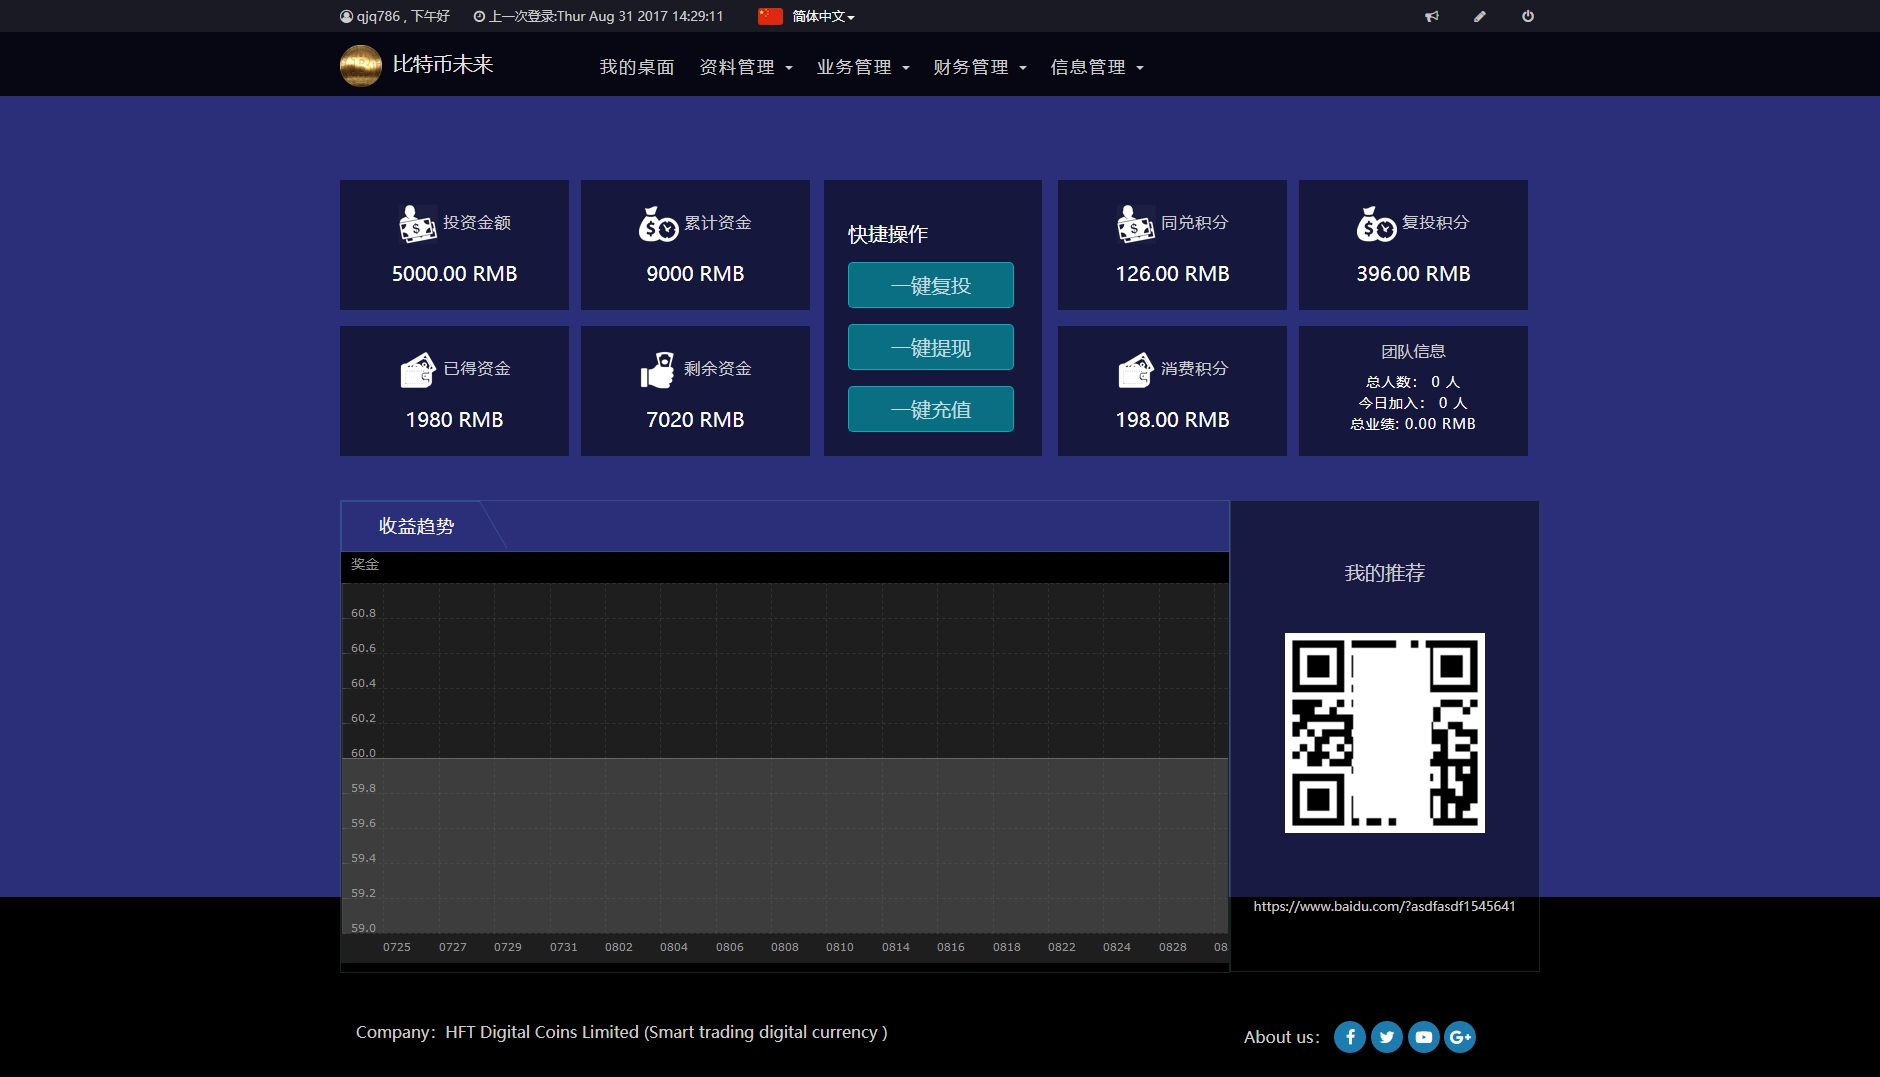Click the 我的推荐 heading
Screen dimensions: 1880x1077
click(x=1385, y=573)
